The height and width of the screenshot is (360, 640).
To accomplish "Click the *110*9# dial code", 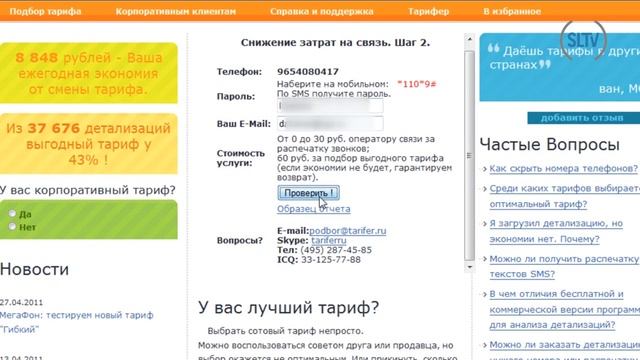I will point(417,84).
